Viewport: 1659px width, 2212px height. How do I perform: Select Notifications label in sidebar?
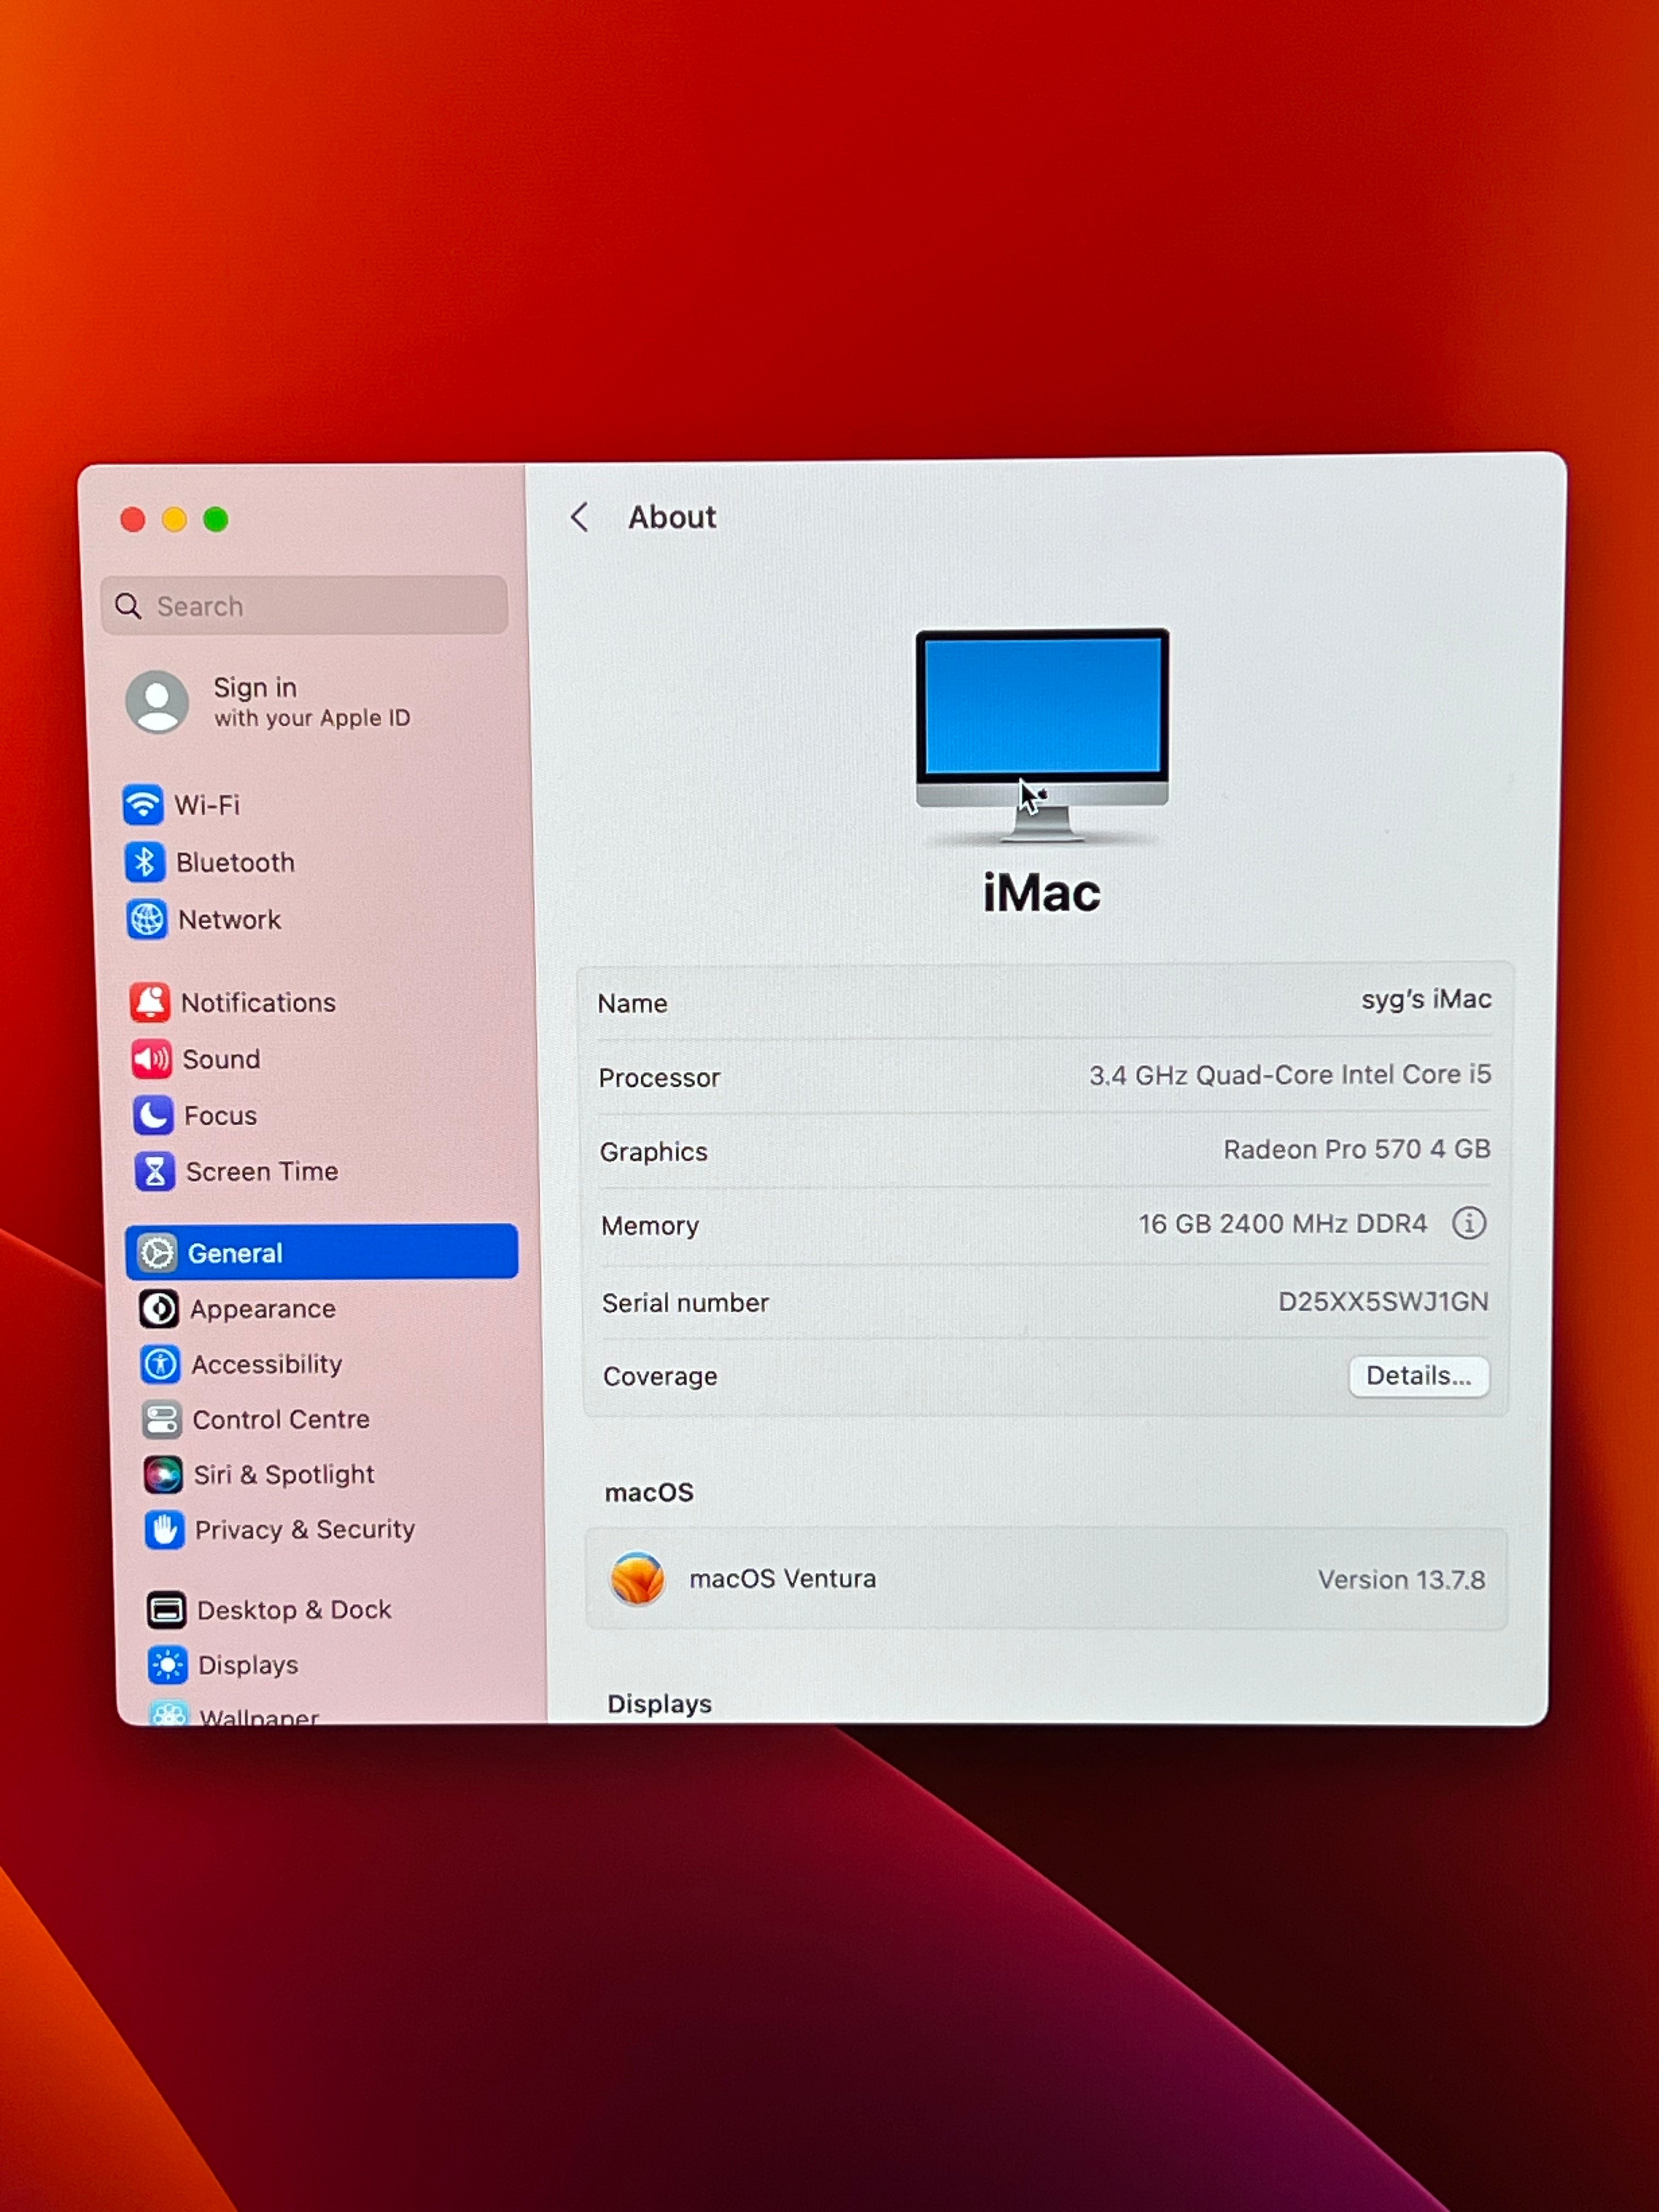(258, 1002)
